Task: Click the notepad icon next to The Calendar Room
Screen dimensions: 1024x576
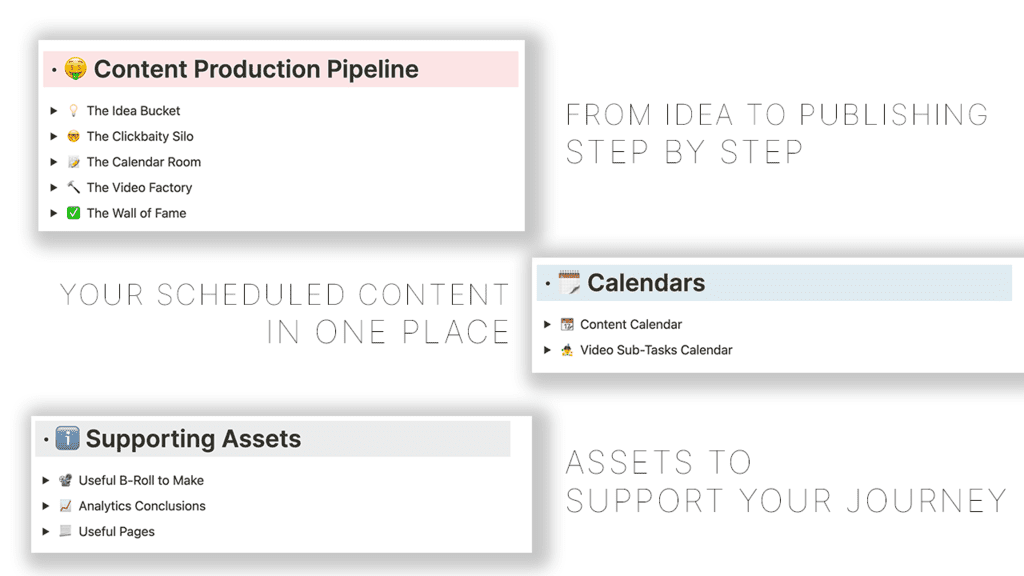Action: coord(73,161)
